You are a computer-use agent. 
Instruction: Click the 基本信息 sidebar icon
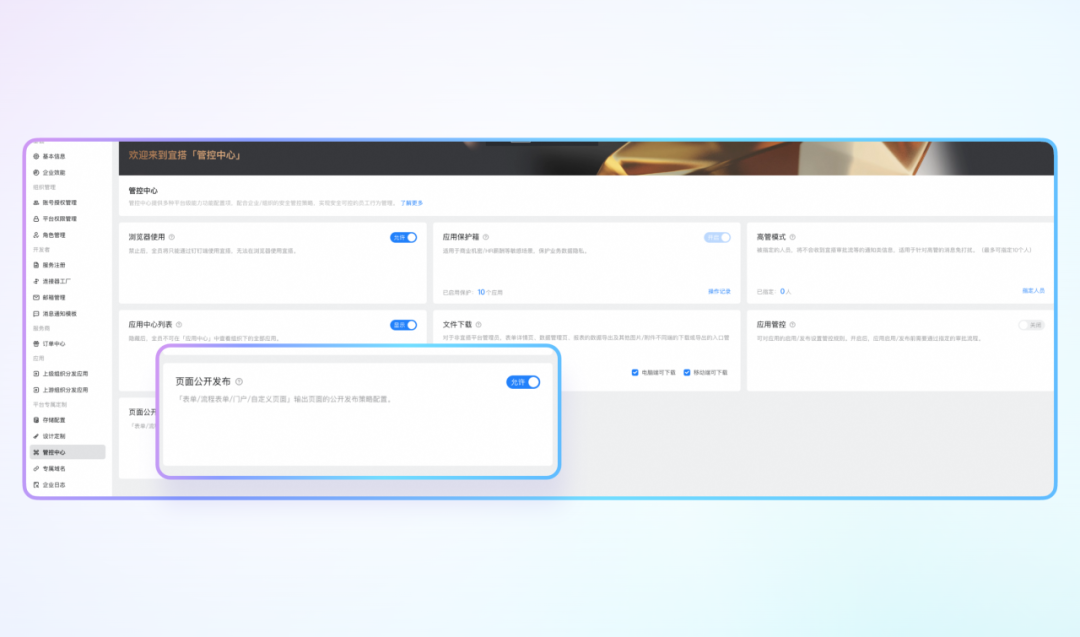(x=36, y=156)
